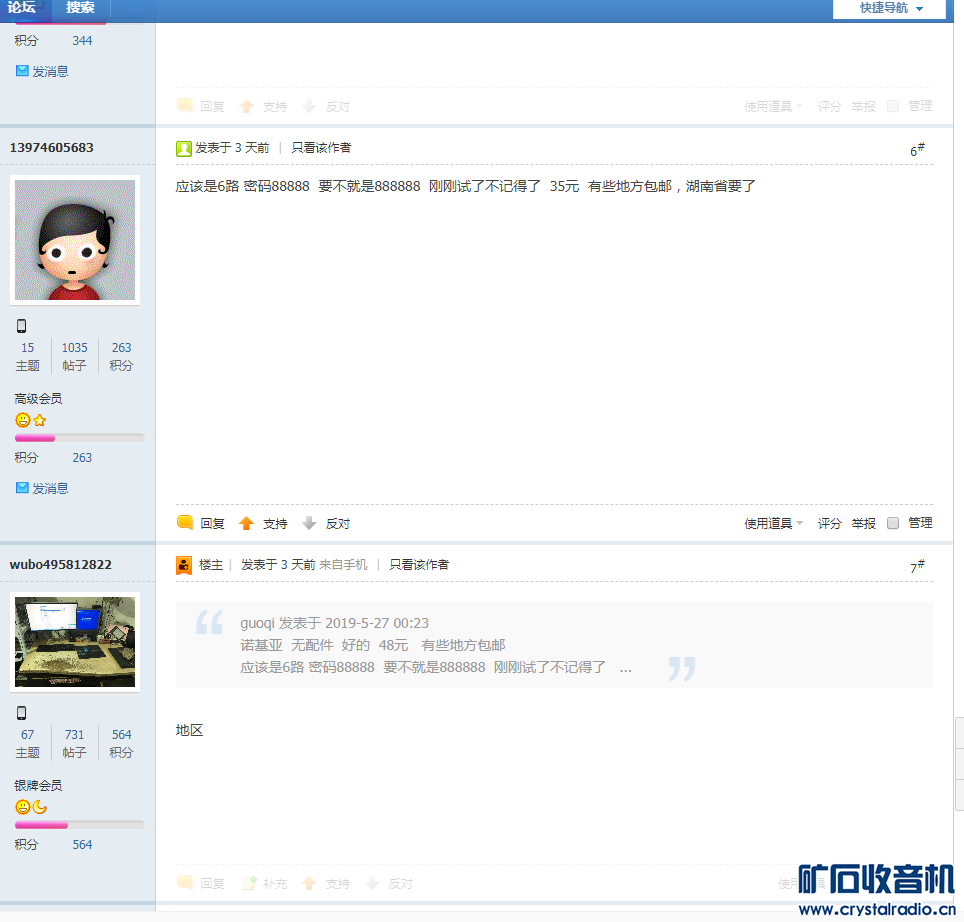Image resolution: width=964 pixels, height=922 pixels.
Task: Oppose post 6 with 反对
Action: [338, 524]
